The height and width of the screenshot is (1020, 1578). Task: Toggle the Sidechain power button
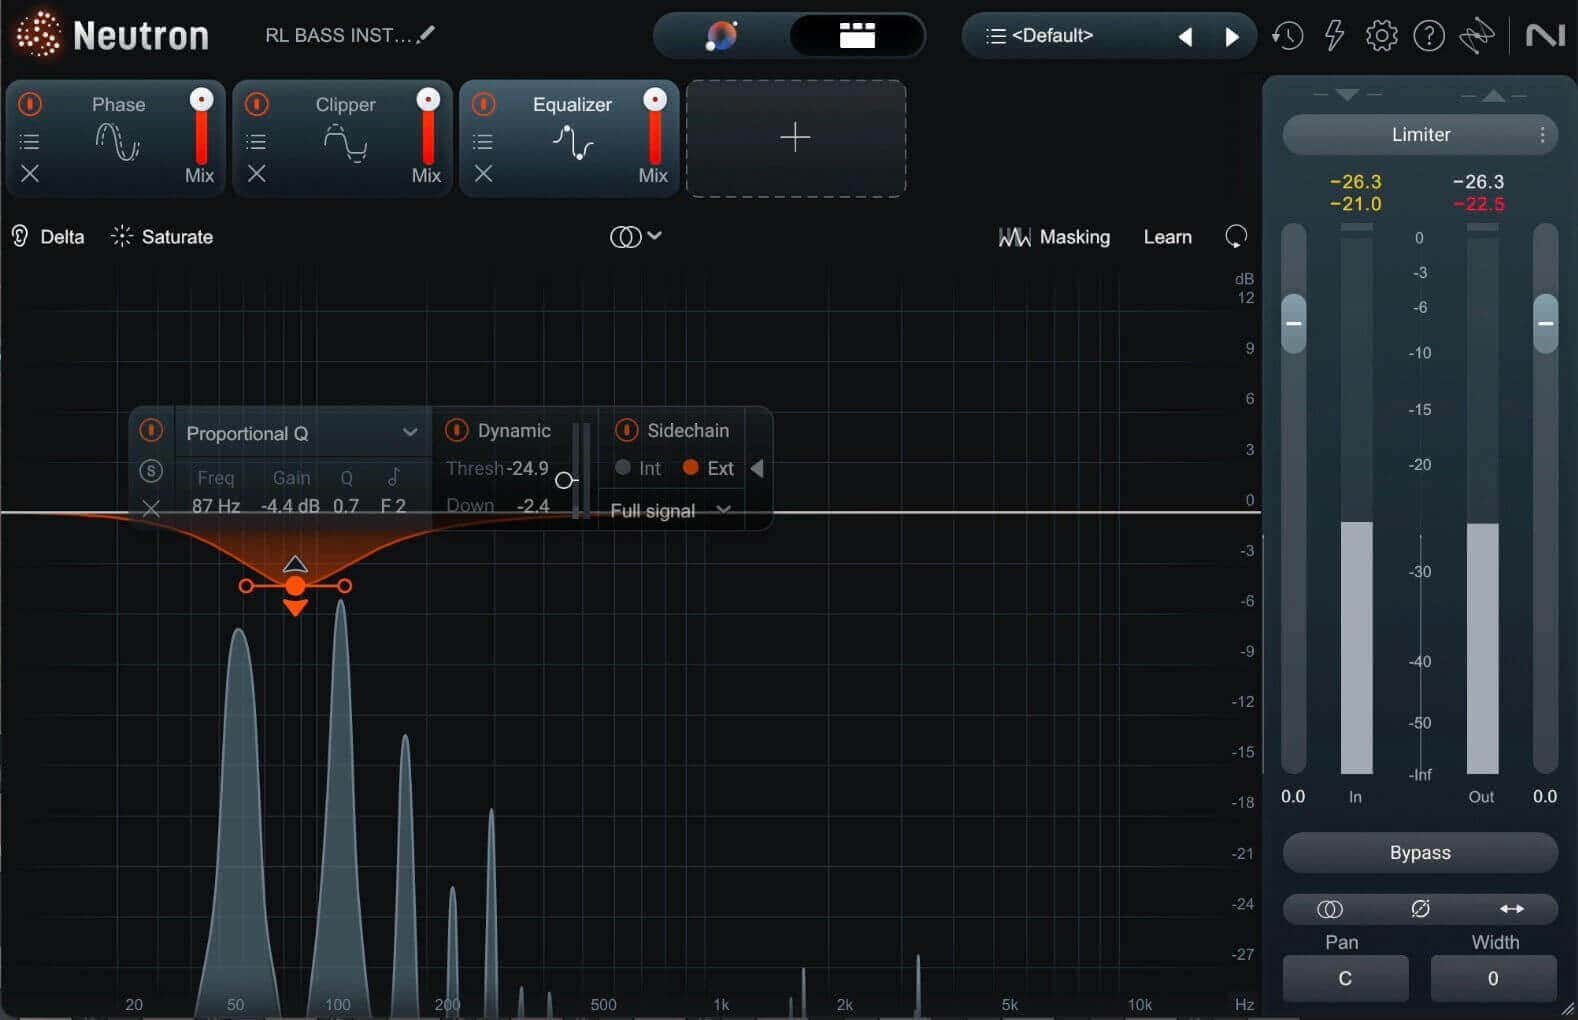[x=626, y=430]
